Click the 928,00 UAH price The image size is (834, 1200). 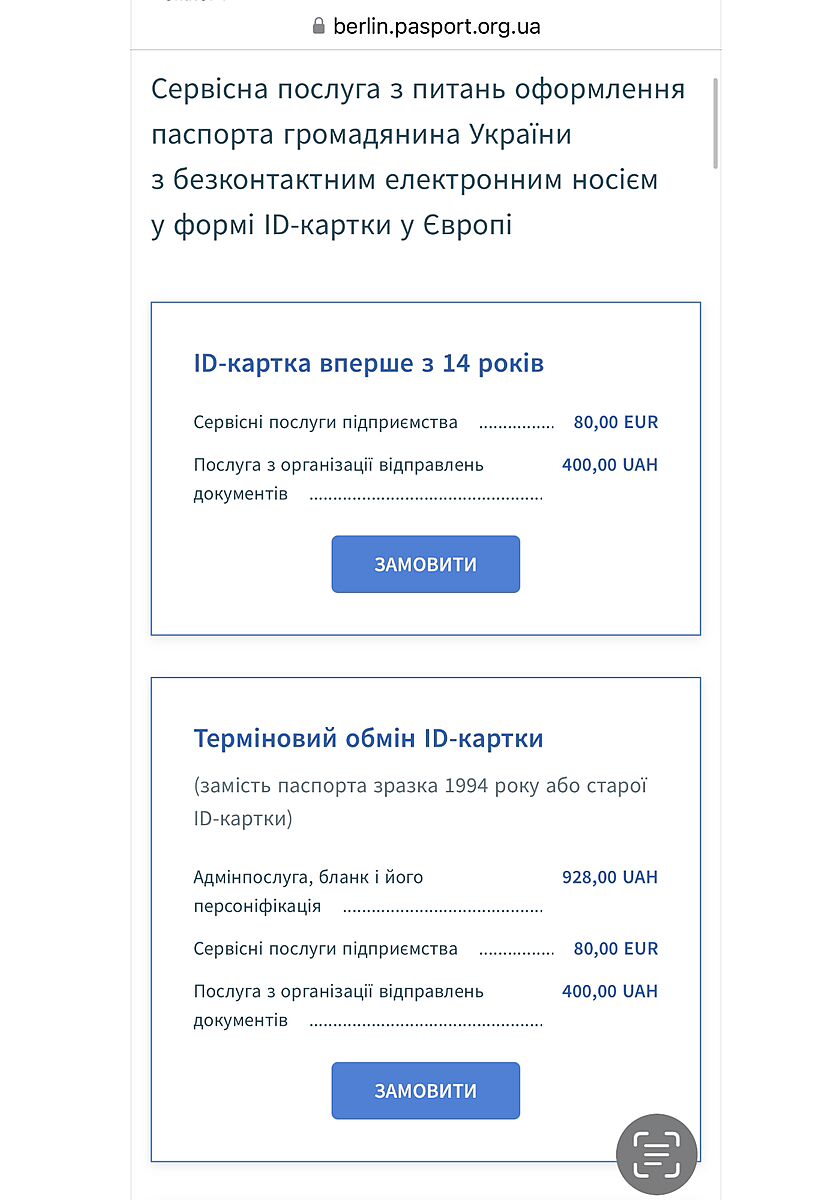click(610, 877)
